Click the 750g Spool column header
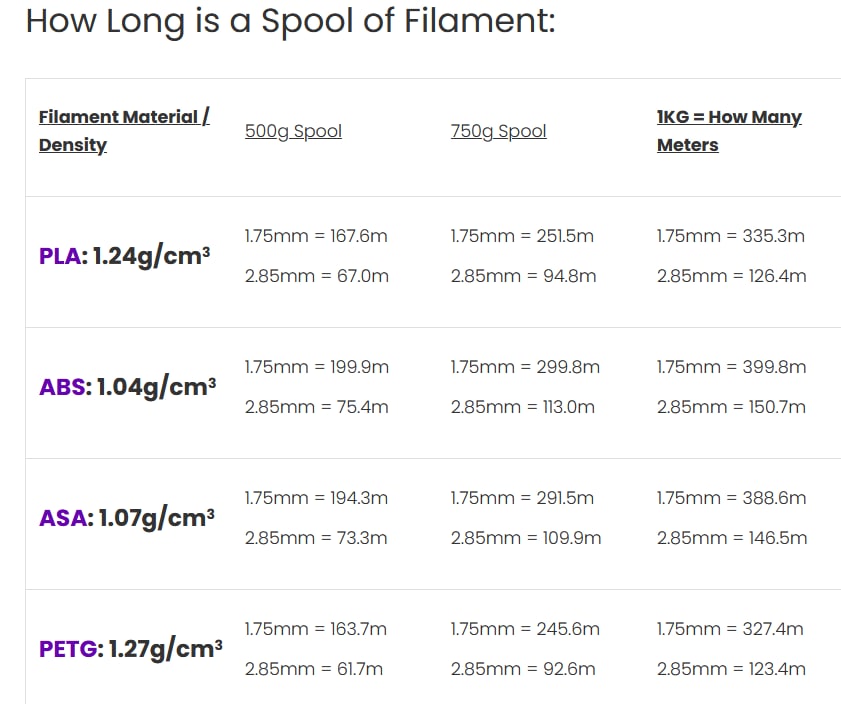The width and height of the screenshot is (841, 704). click(499, 131)
